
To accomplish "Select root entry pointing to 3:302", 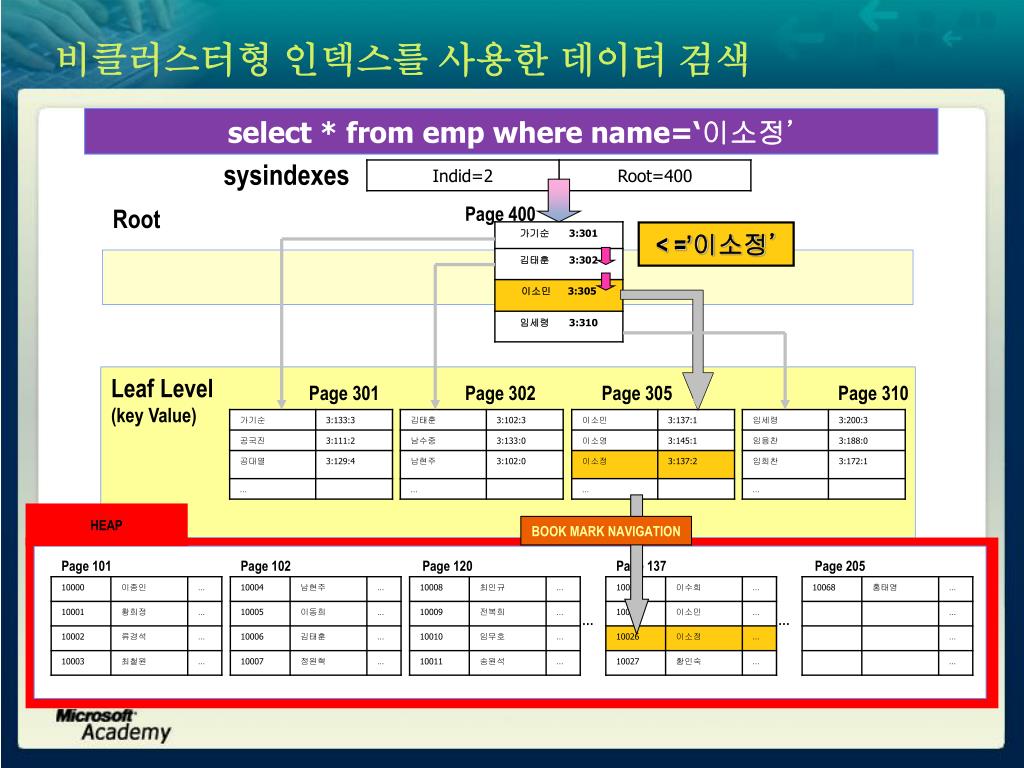I will [558, 263].
